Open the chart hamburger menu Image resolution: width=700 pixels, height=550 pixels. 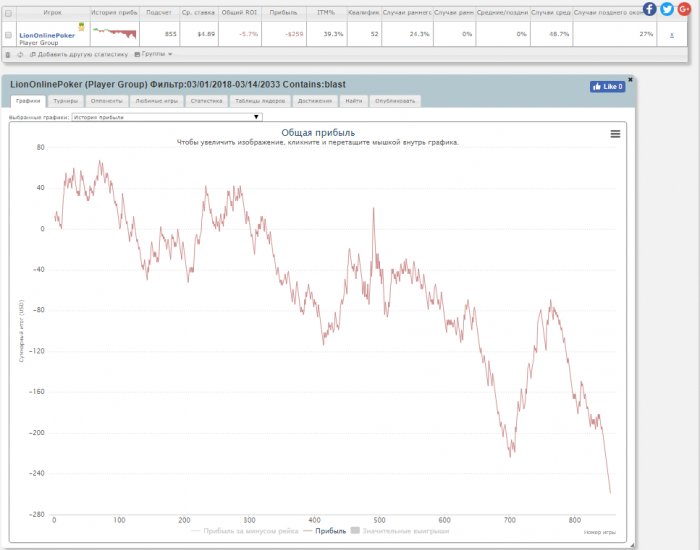[615, 134]
